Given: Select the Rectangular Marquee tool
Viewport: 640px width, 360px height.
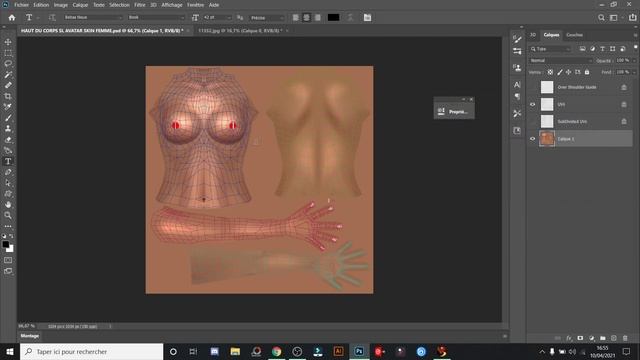Looking at the screenshot, I should click(8, 53).
